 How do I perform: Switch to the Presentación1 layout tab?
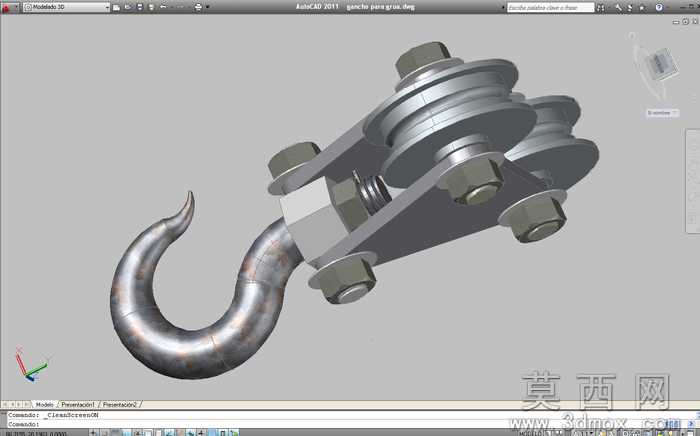78,405
